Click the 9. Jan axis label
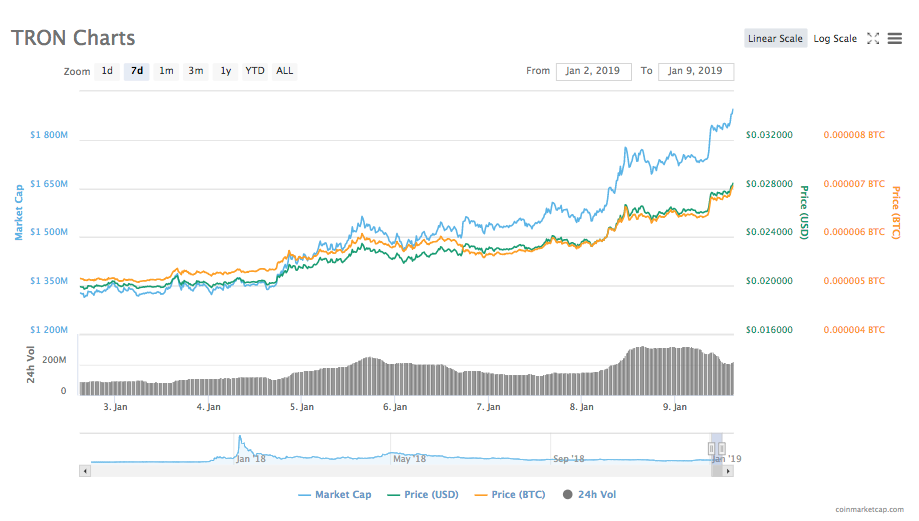This screenshot has width=919, height=521. coord(675,407)
